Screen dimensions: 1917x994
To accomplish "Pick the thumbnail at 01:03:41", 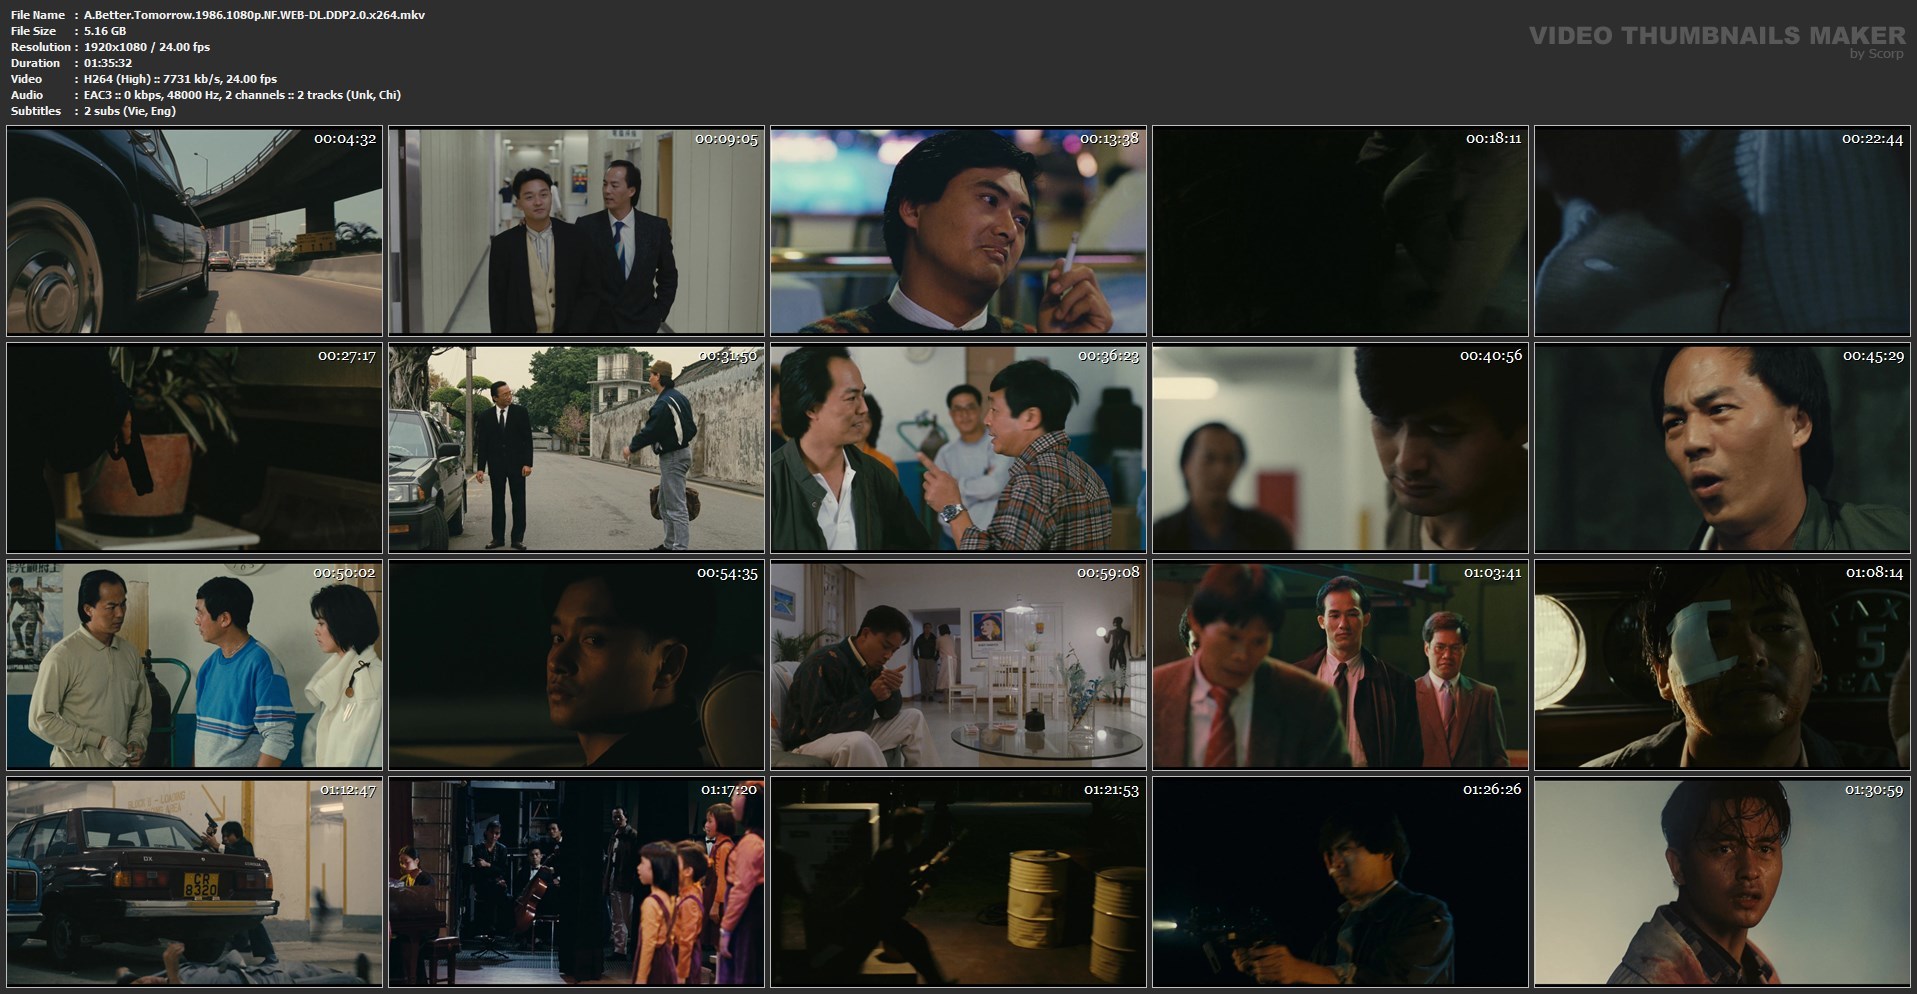I will click(x=1340, y=665).
